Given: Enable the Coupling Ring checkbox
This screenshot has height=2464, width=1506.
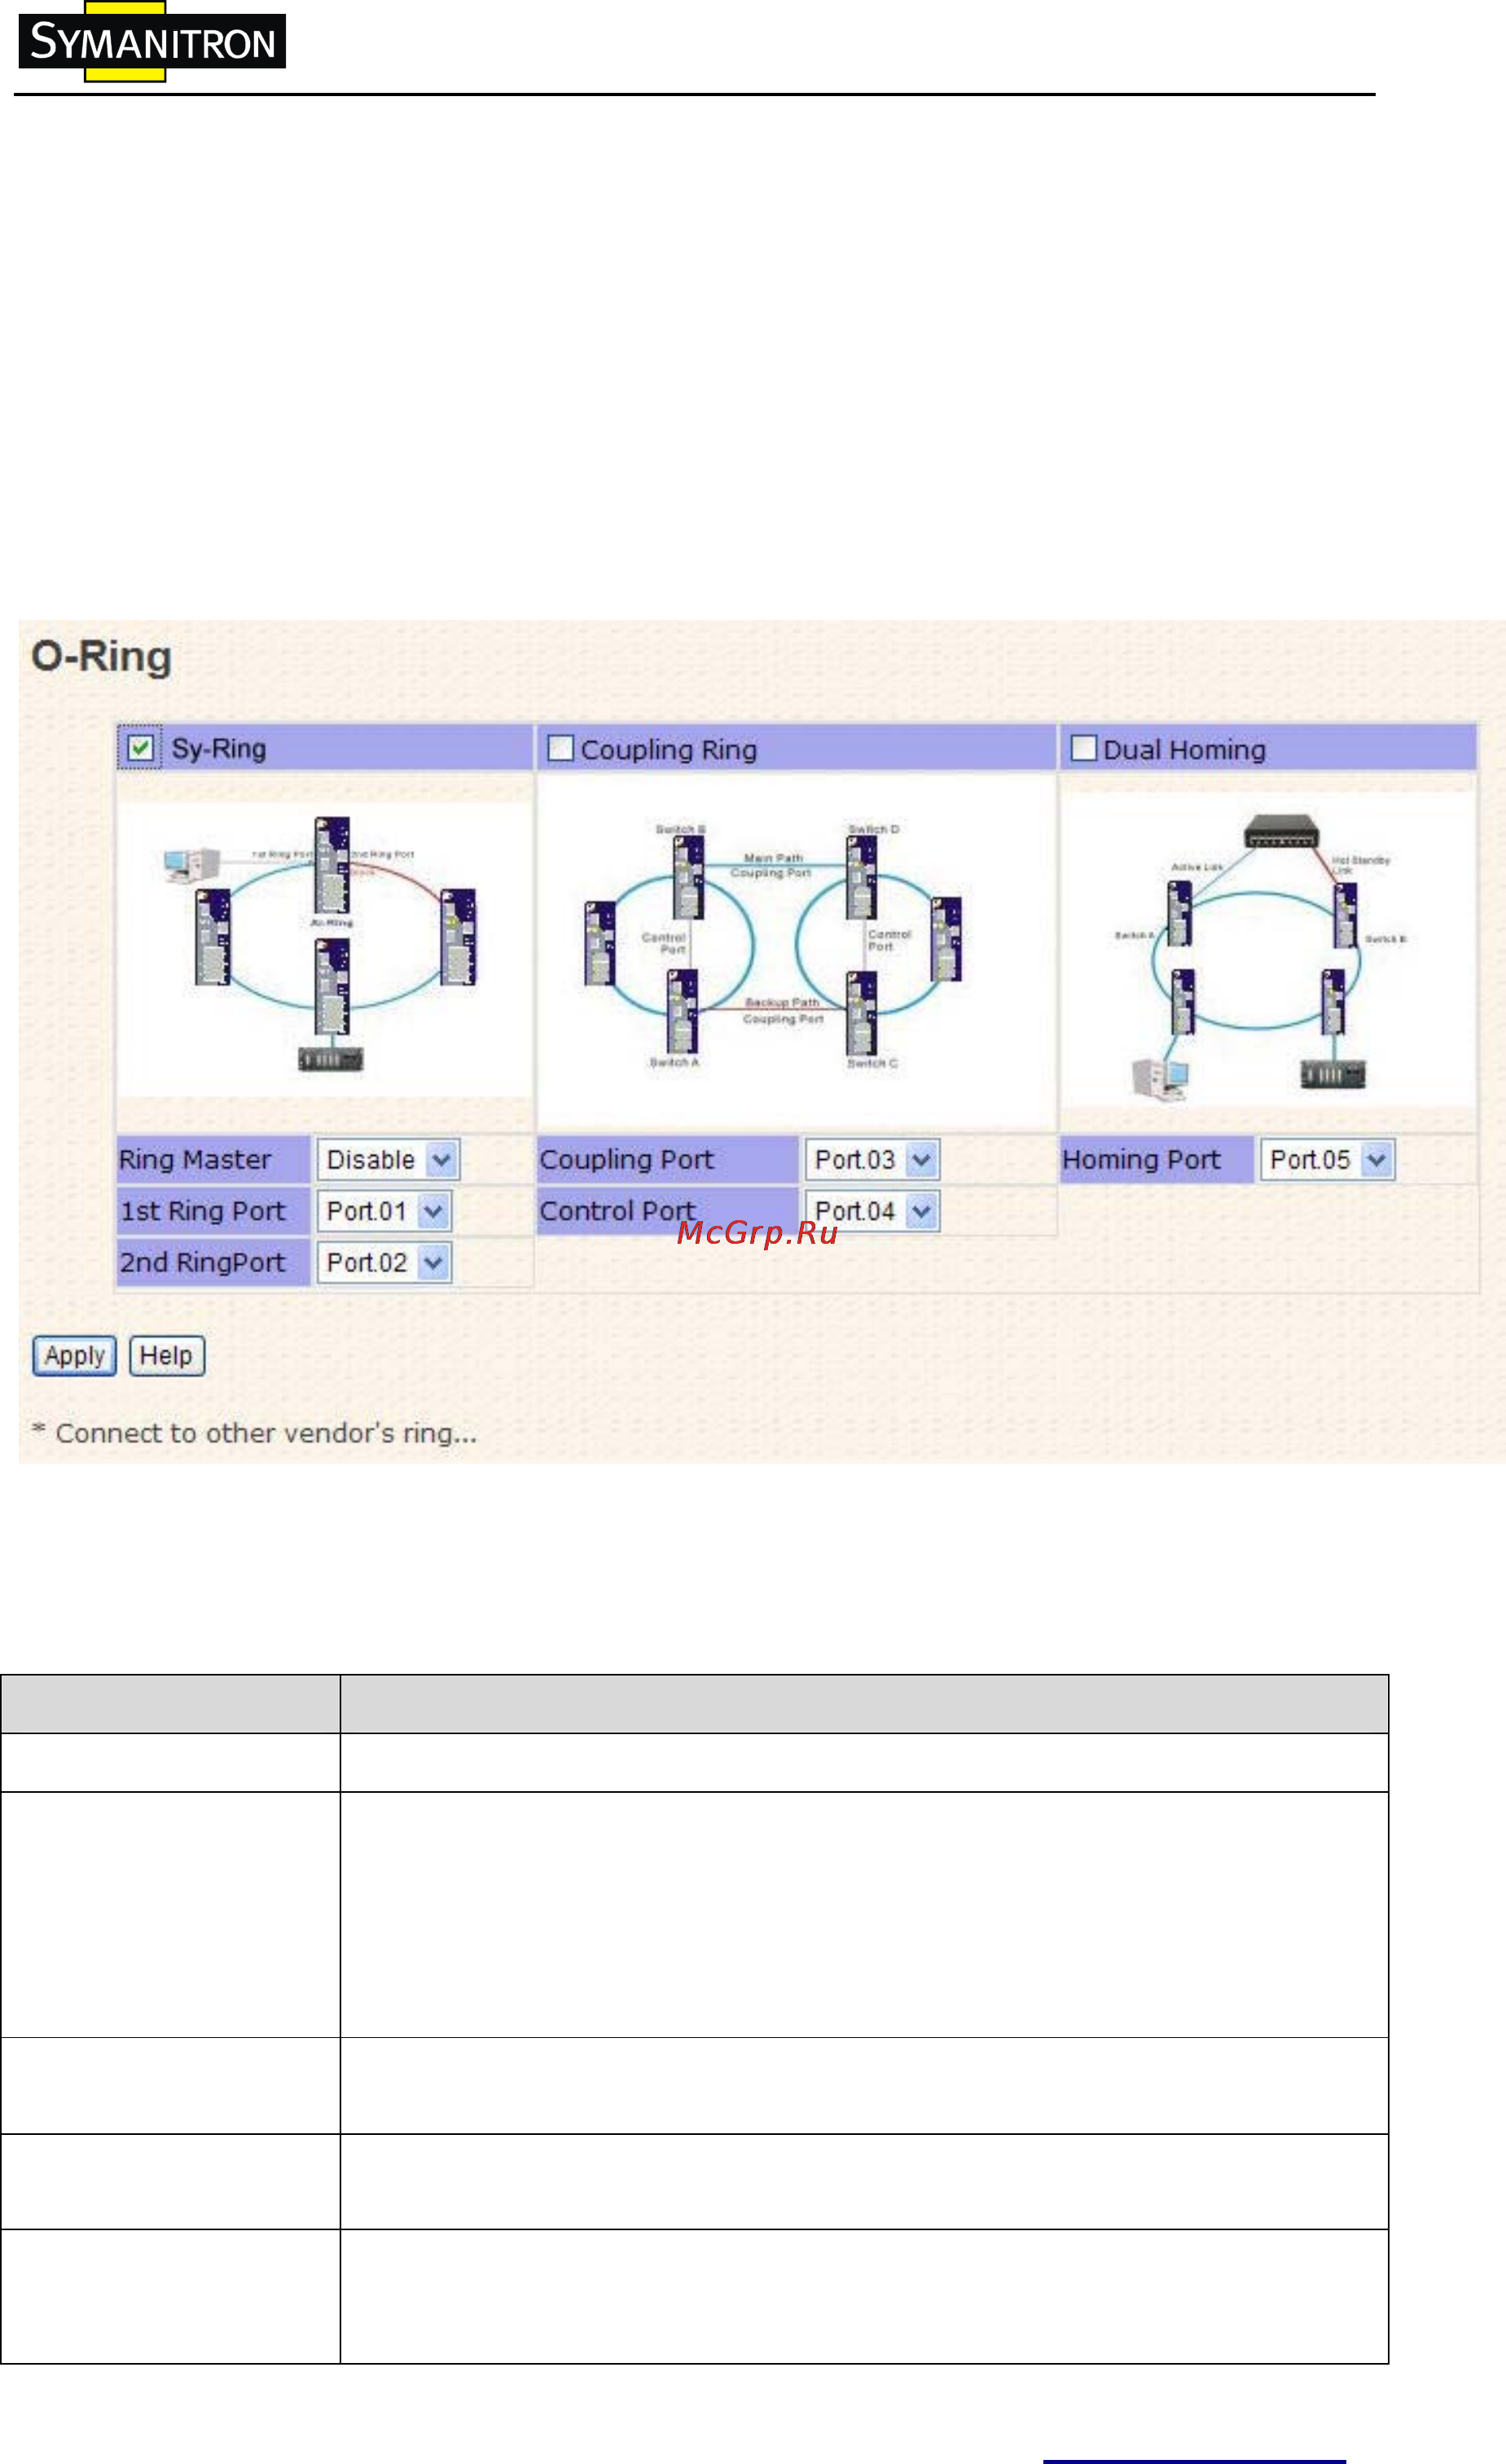Looking at the screenshot, I should 560,748.
